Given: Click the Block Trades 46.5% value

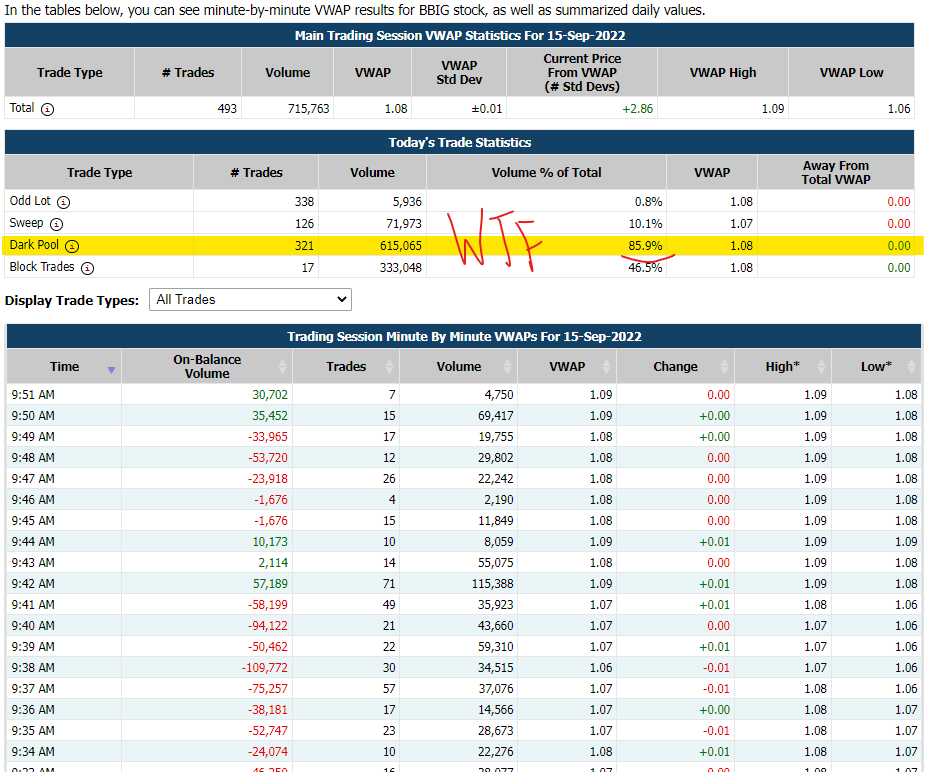Looking at the screenshot, I should click(645, 268).
